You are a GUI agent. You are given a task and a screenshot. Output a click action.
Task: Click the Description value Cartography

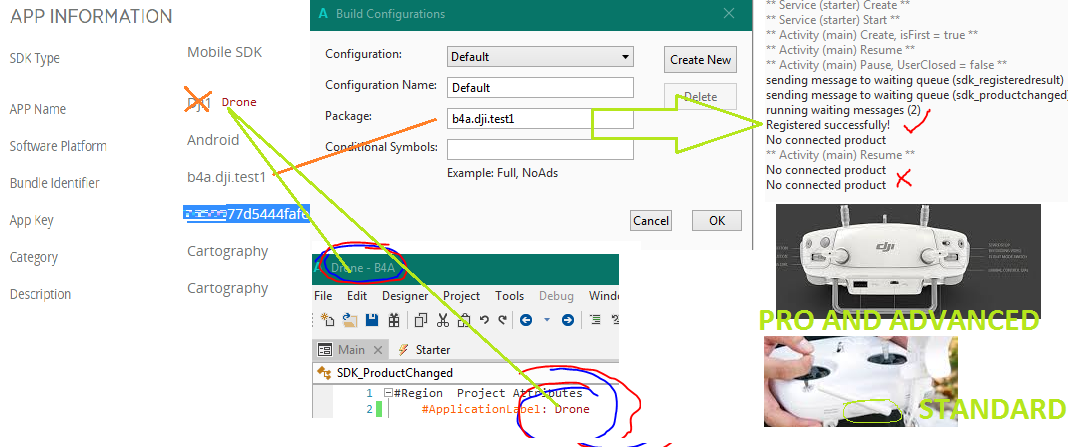pyautogui.click(x=227, y=289)
